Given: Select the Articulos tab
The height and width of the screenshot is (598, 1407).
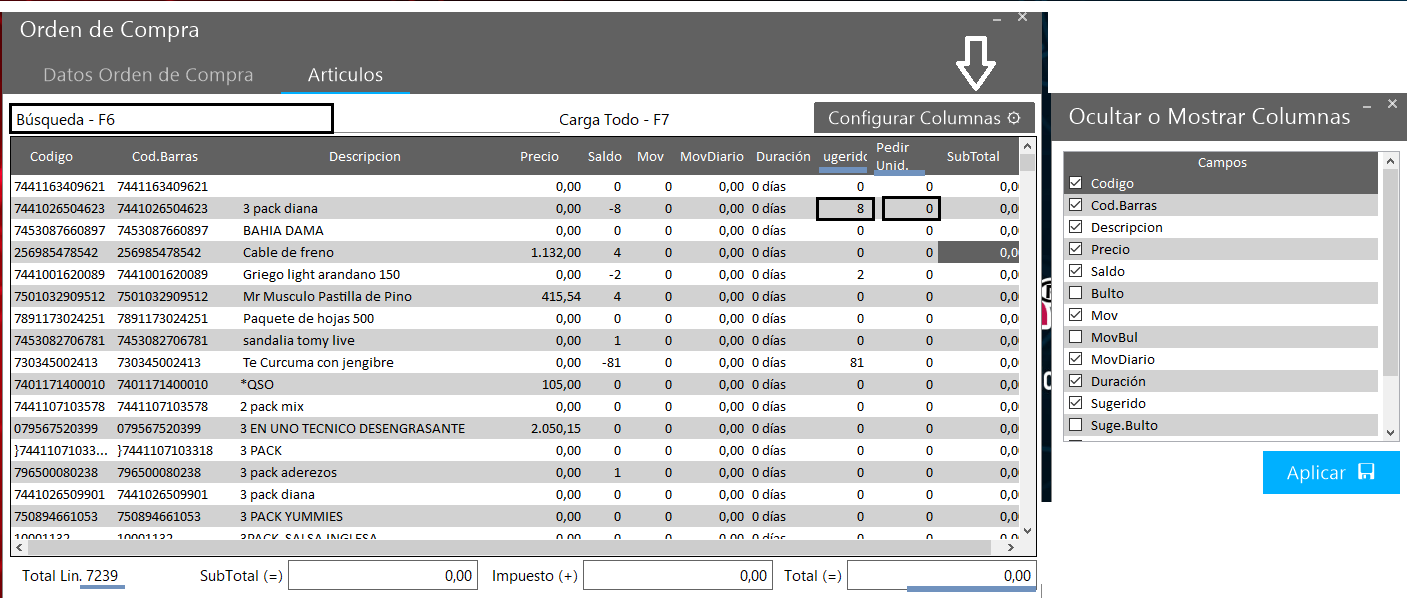Looking at the screenshot, I should (x=345, y=75).
